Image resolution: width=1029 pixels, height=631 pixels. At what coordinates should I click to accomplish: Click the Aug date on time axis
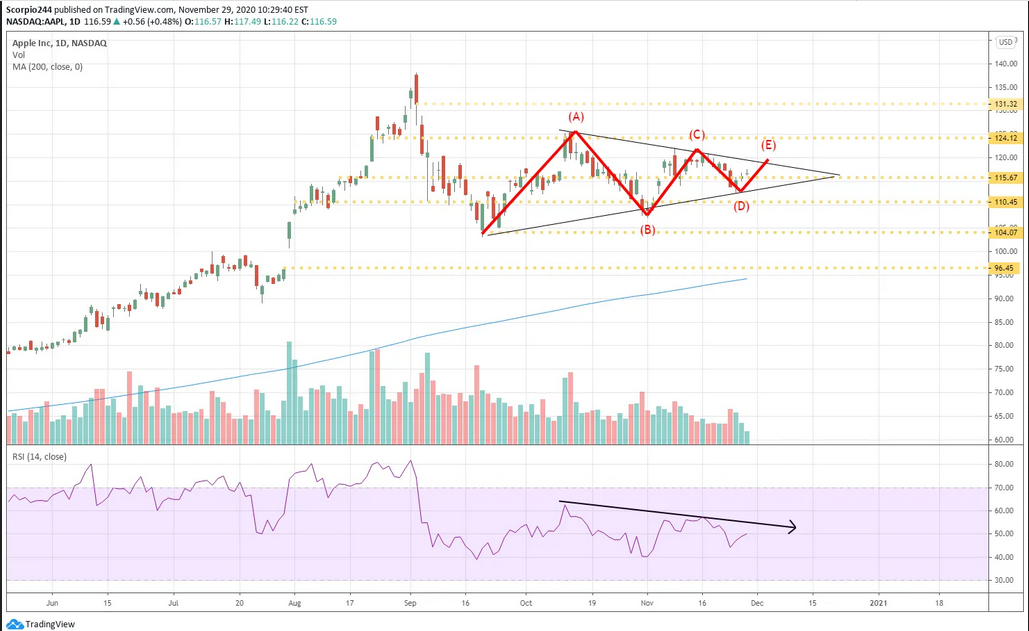point(295,603)
